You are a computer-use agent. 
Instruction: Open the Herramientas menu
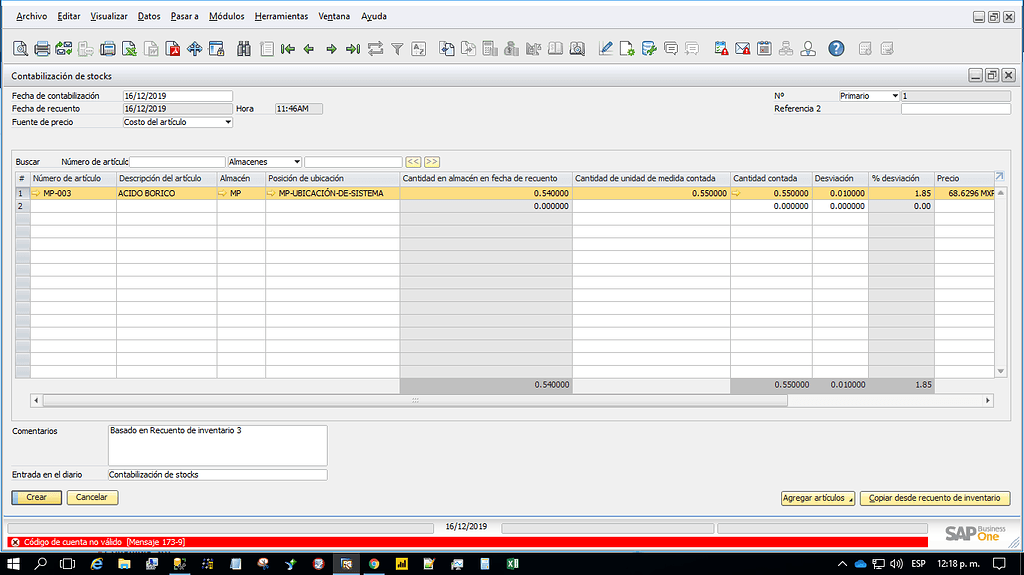coord(281,16)
